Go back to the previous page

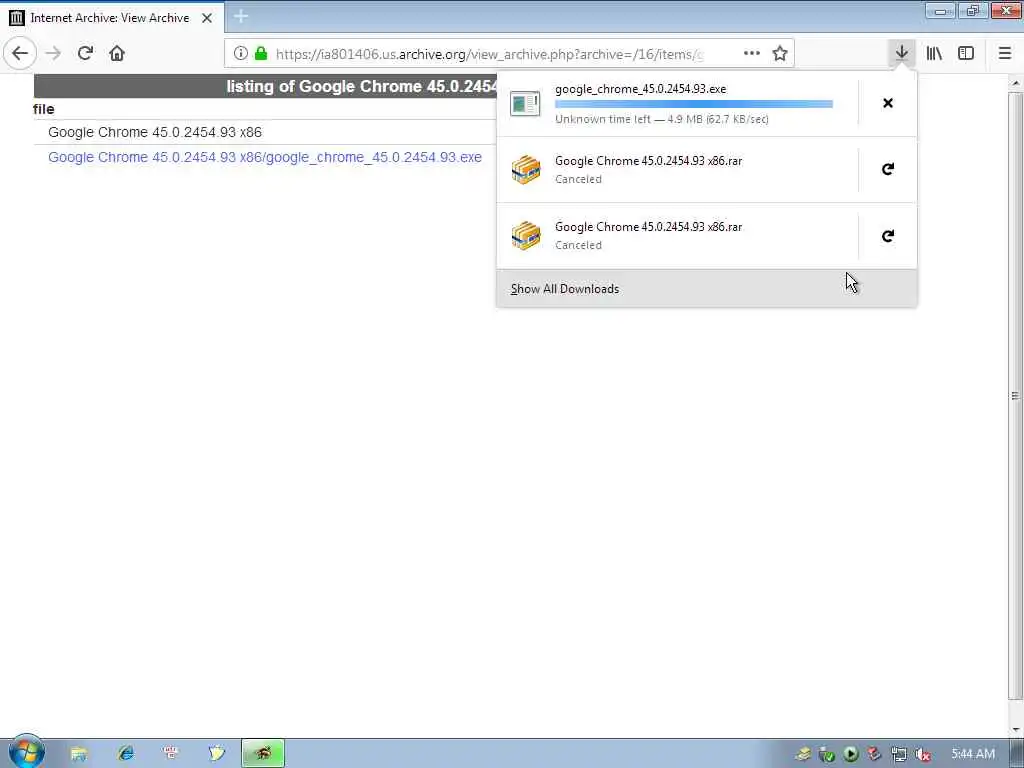(x=20, y=53)
